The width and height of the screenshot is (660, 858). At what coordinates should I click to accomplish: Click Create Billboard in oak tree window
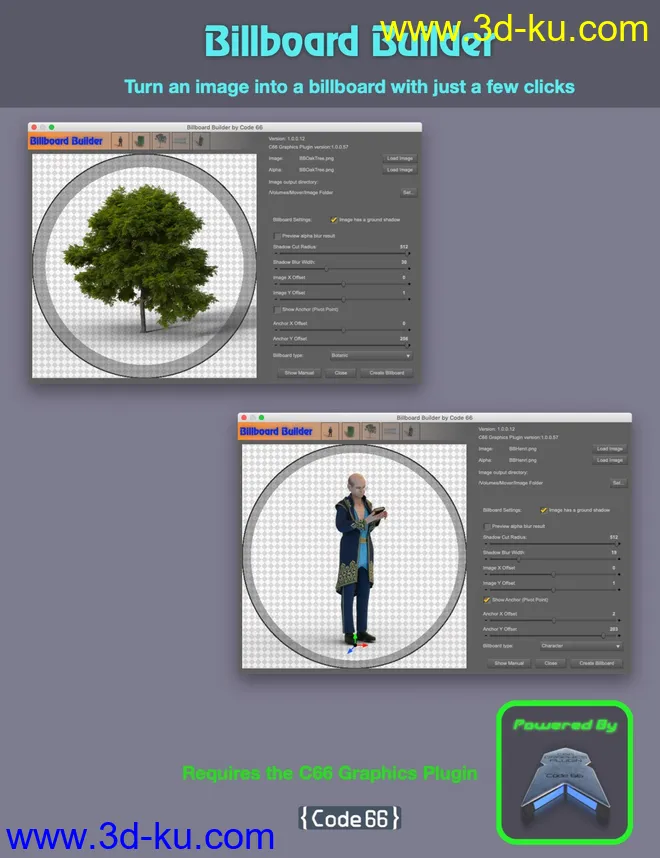tap(387, 373)
